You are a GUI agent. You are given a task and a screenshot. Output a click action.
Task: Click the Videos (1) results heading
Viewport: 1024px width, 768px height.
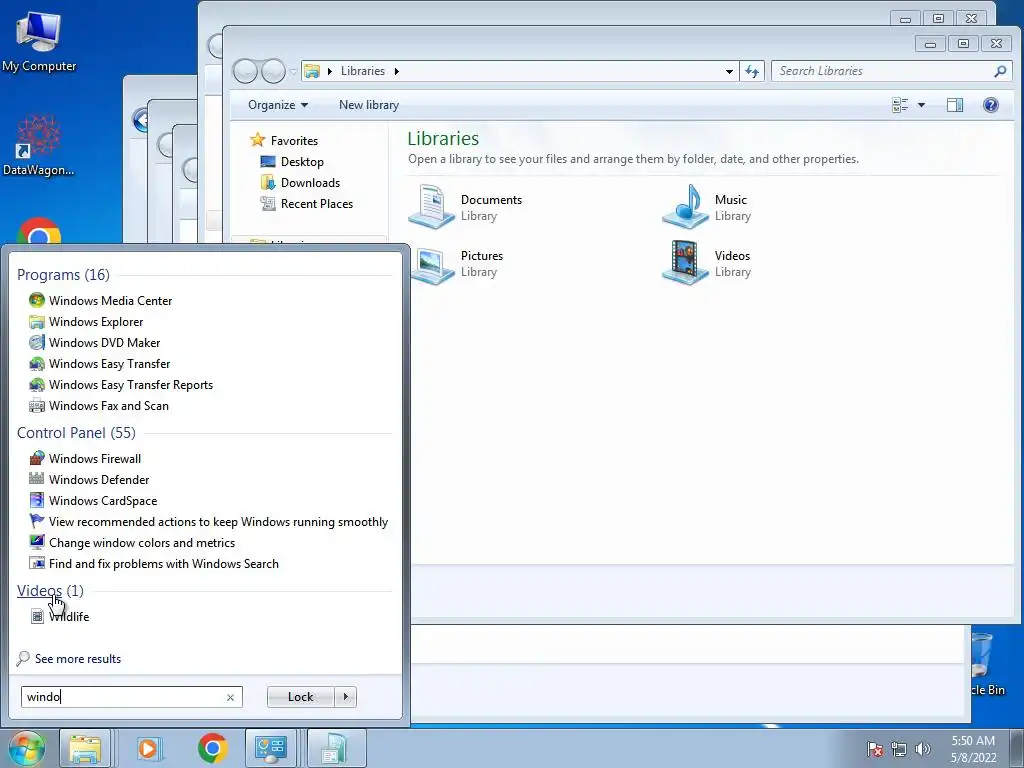50,590
